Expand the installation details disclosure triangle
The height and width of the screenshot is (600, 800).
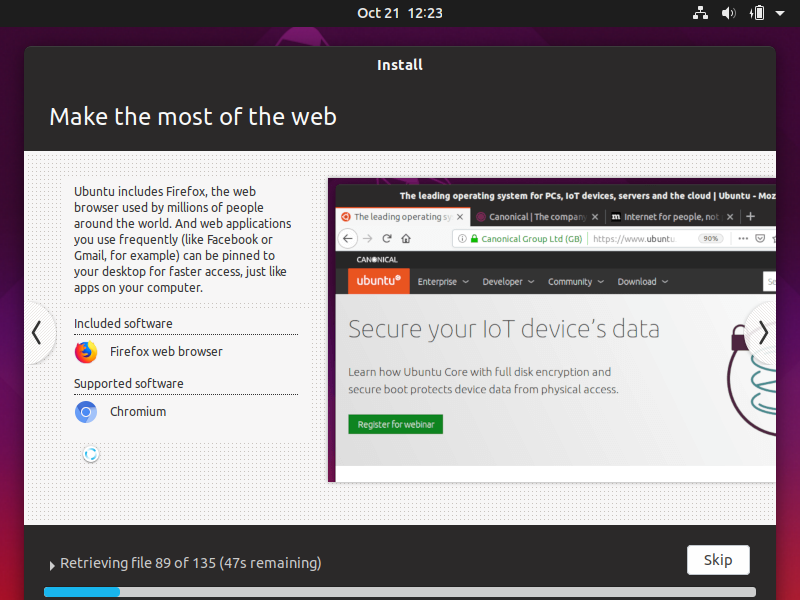(x=52, y=565)
